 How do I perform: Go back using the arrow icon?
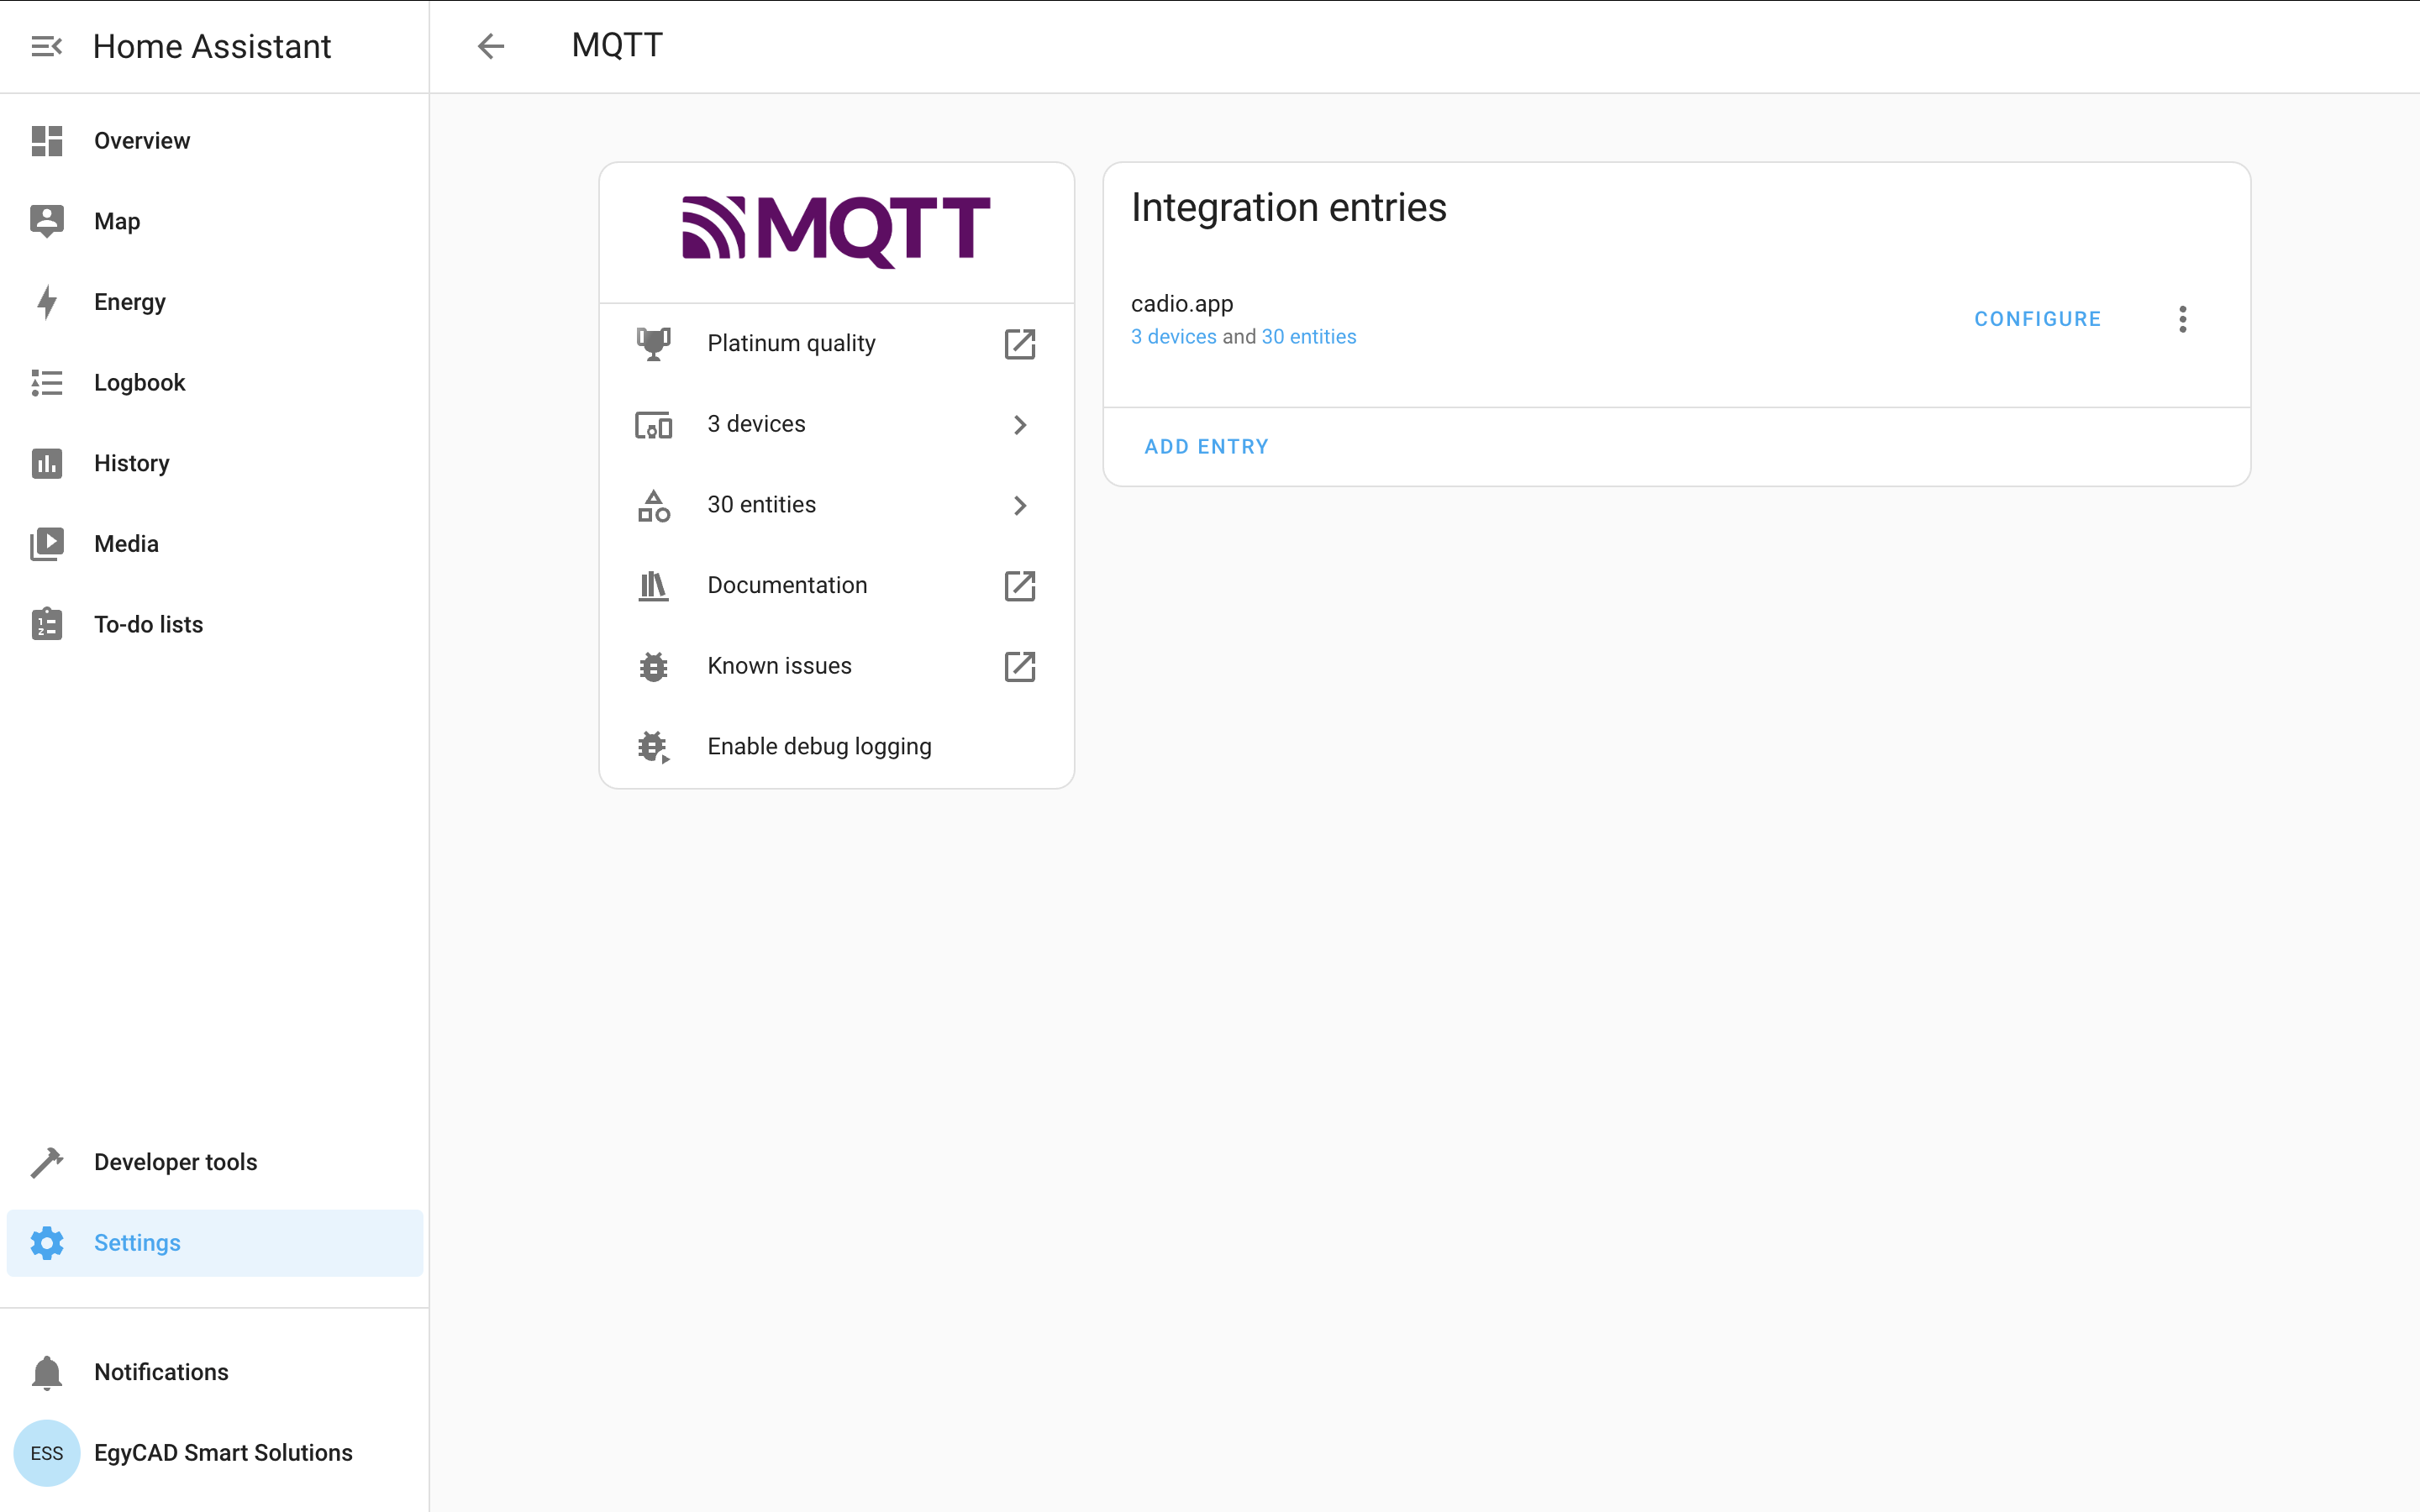point(490,46)
